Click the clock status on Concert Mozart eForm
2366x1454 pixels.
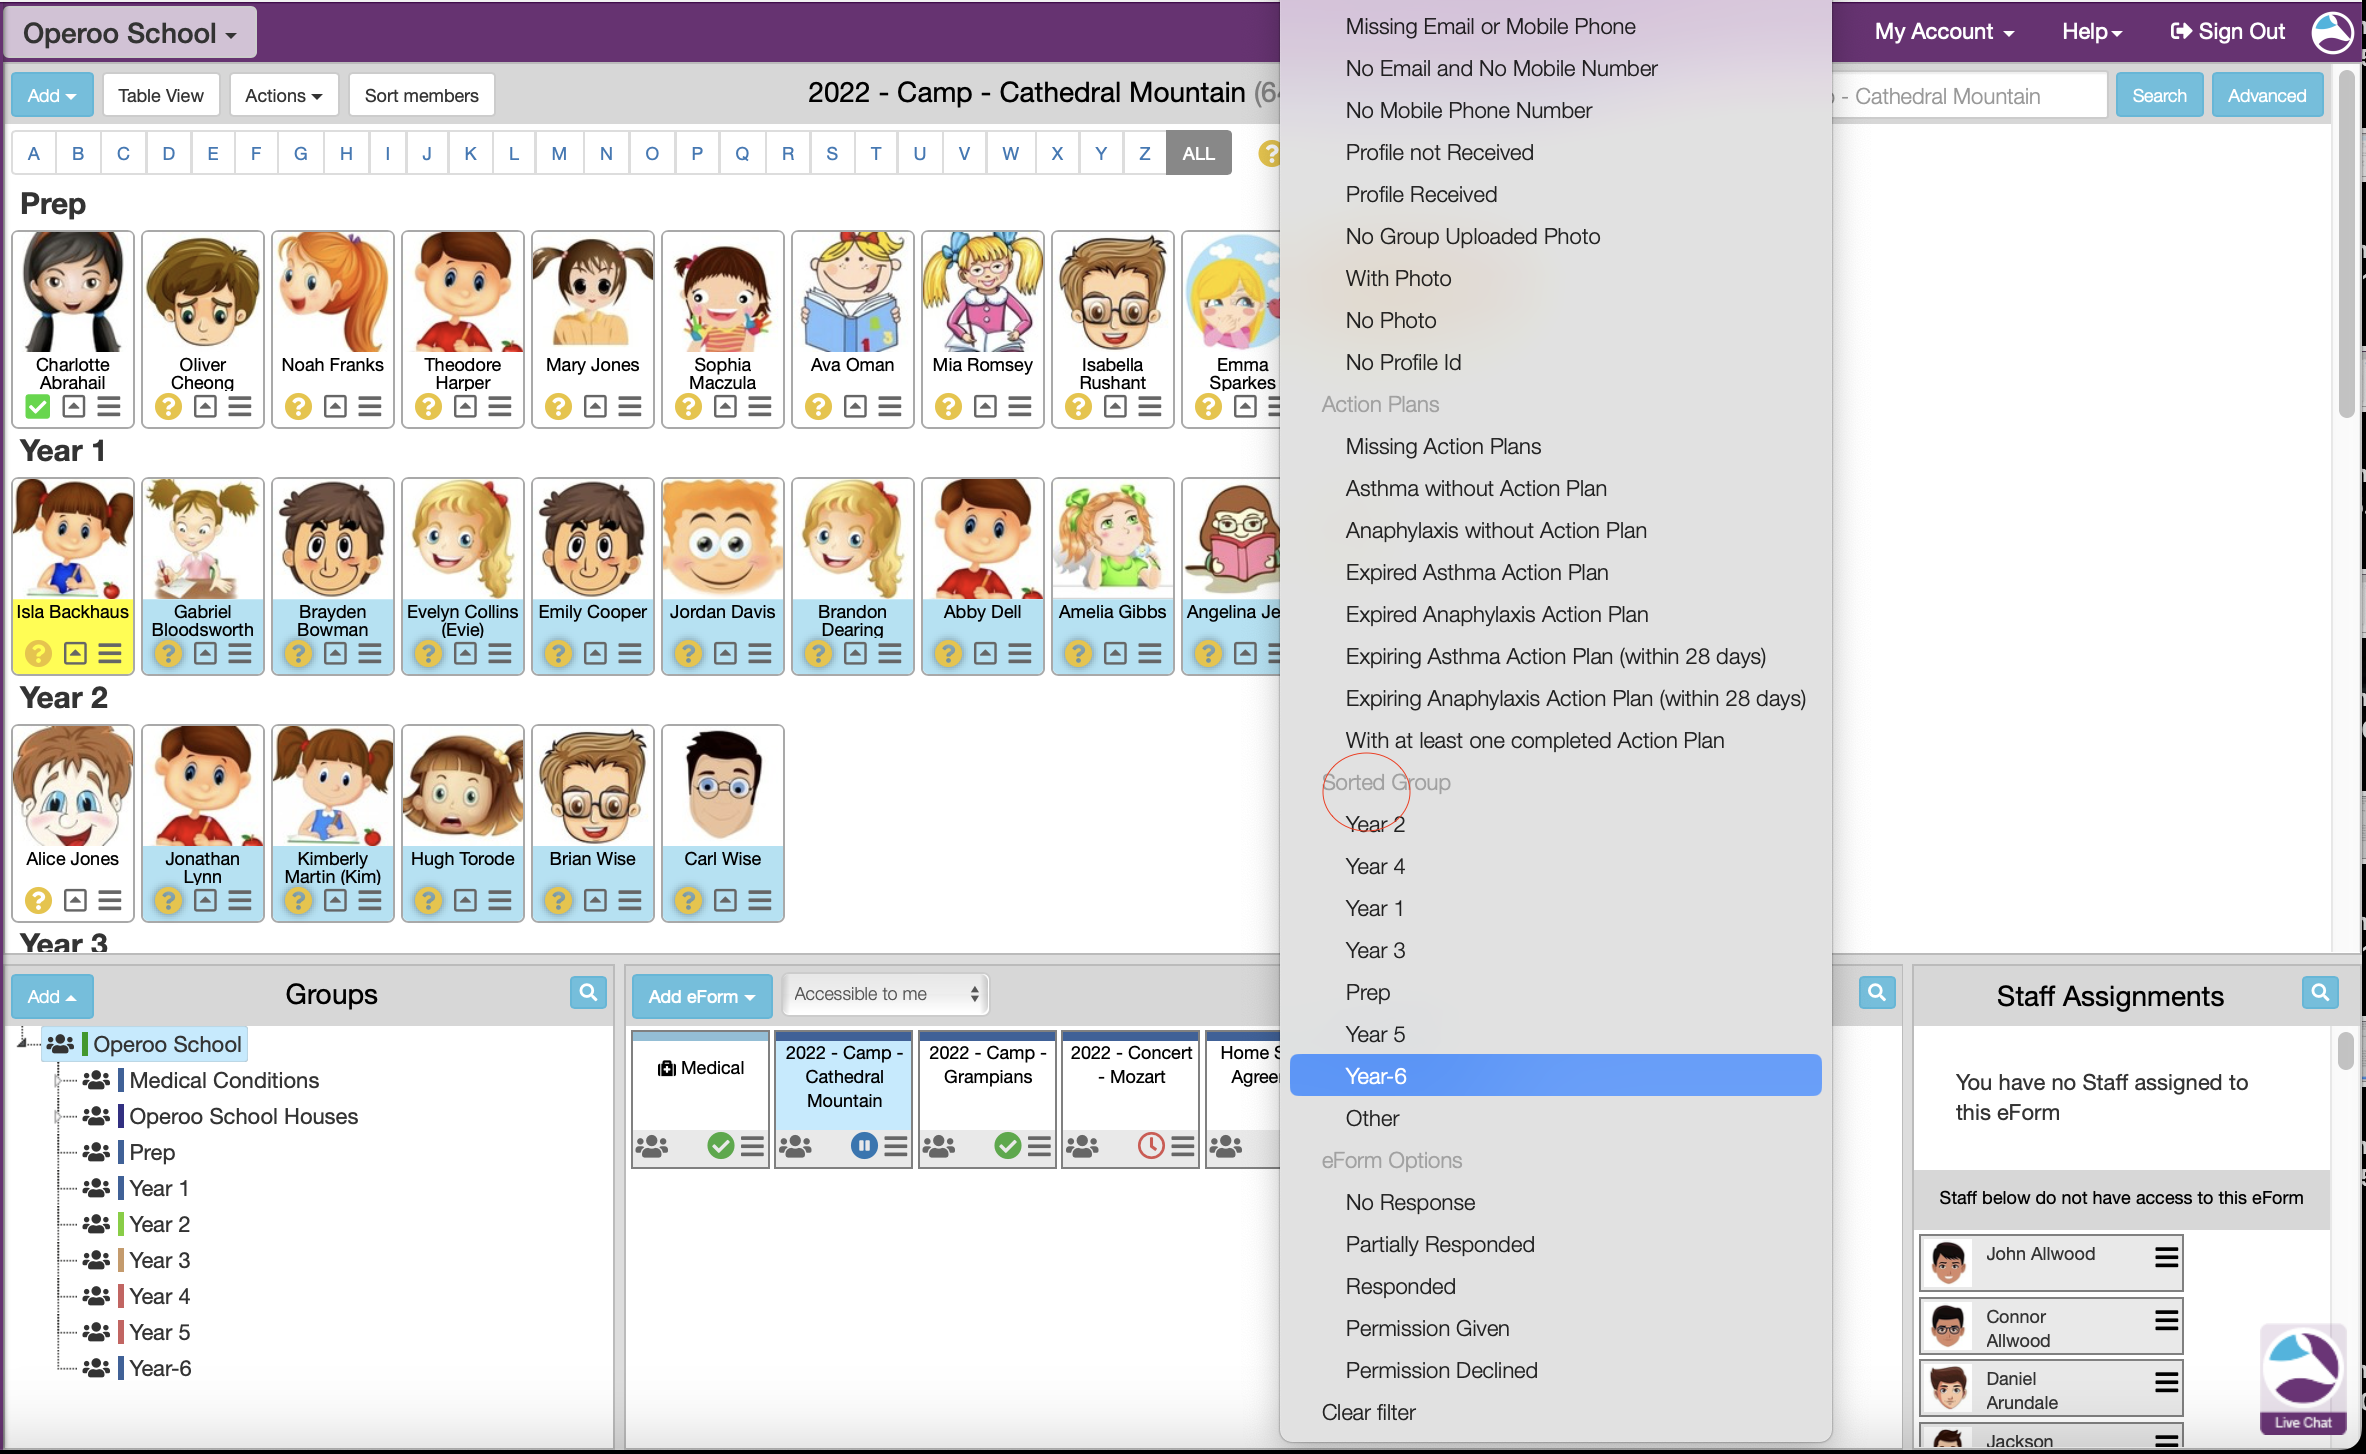(1151, 1146)
